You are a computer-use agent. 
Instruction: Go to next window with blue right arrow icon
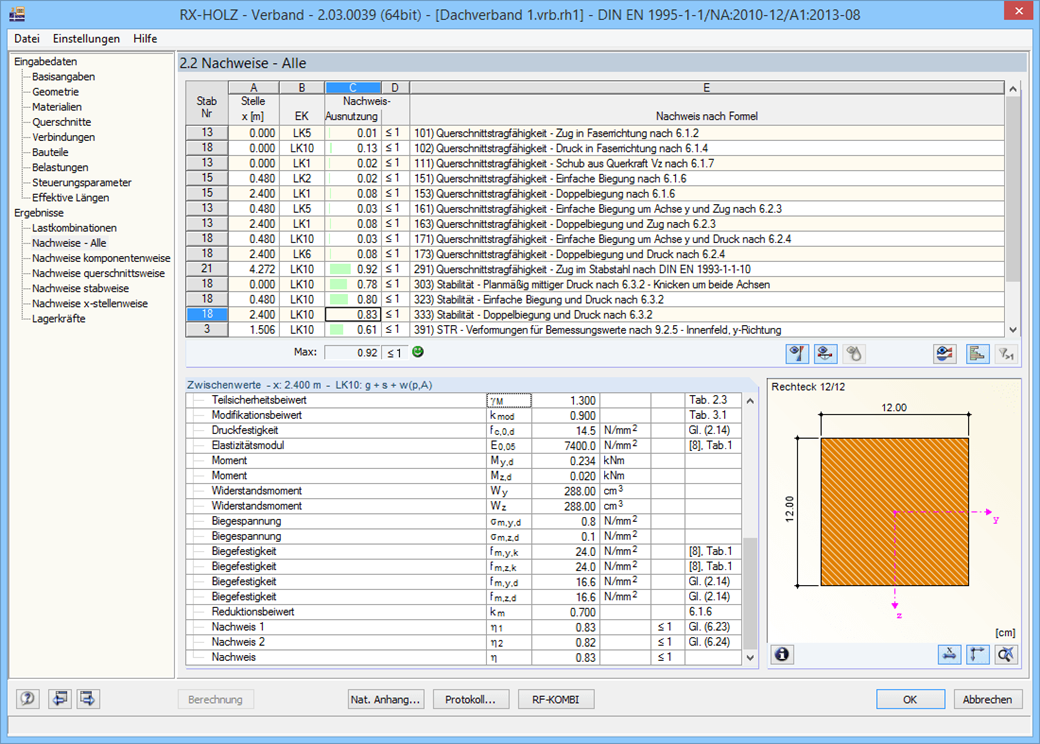point(88,699)
